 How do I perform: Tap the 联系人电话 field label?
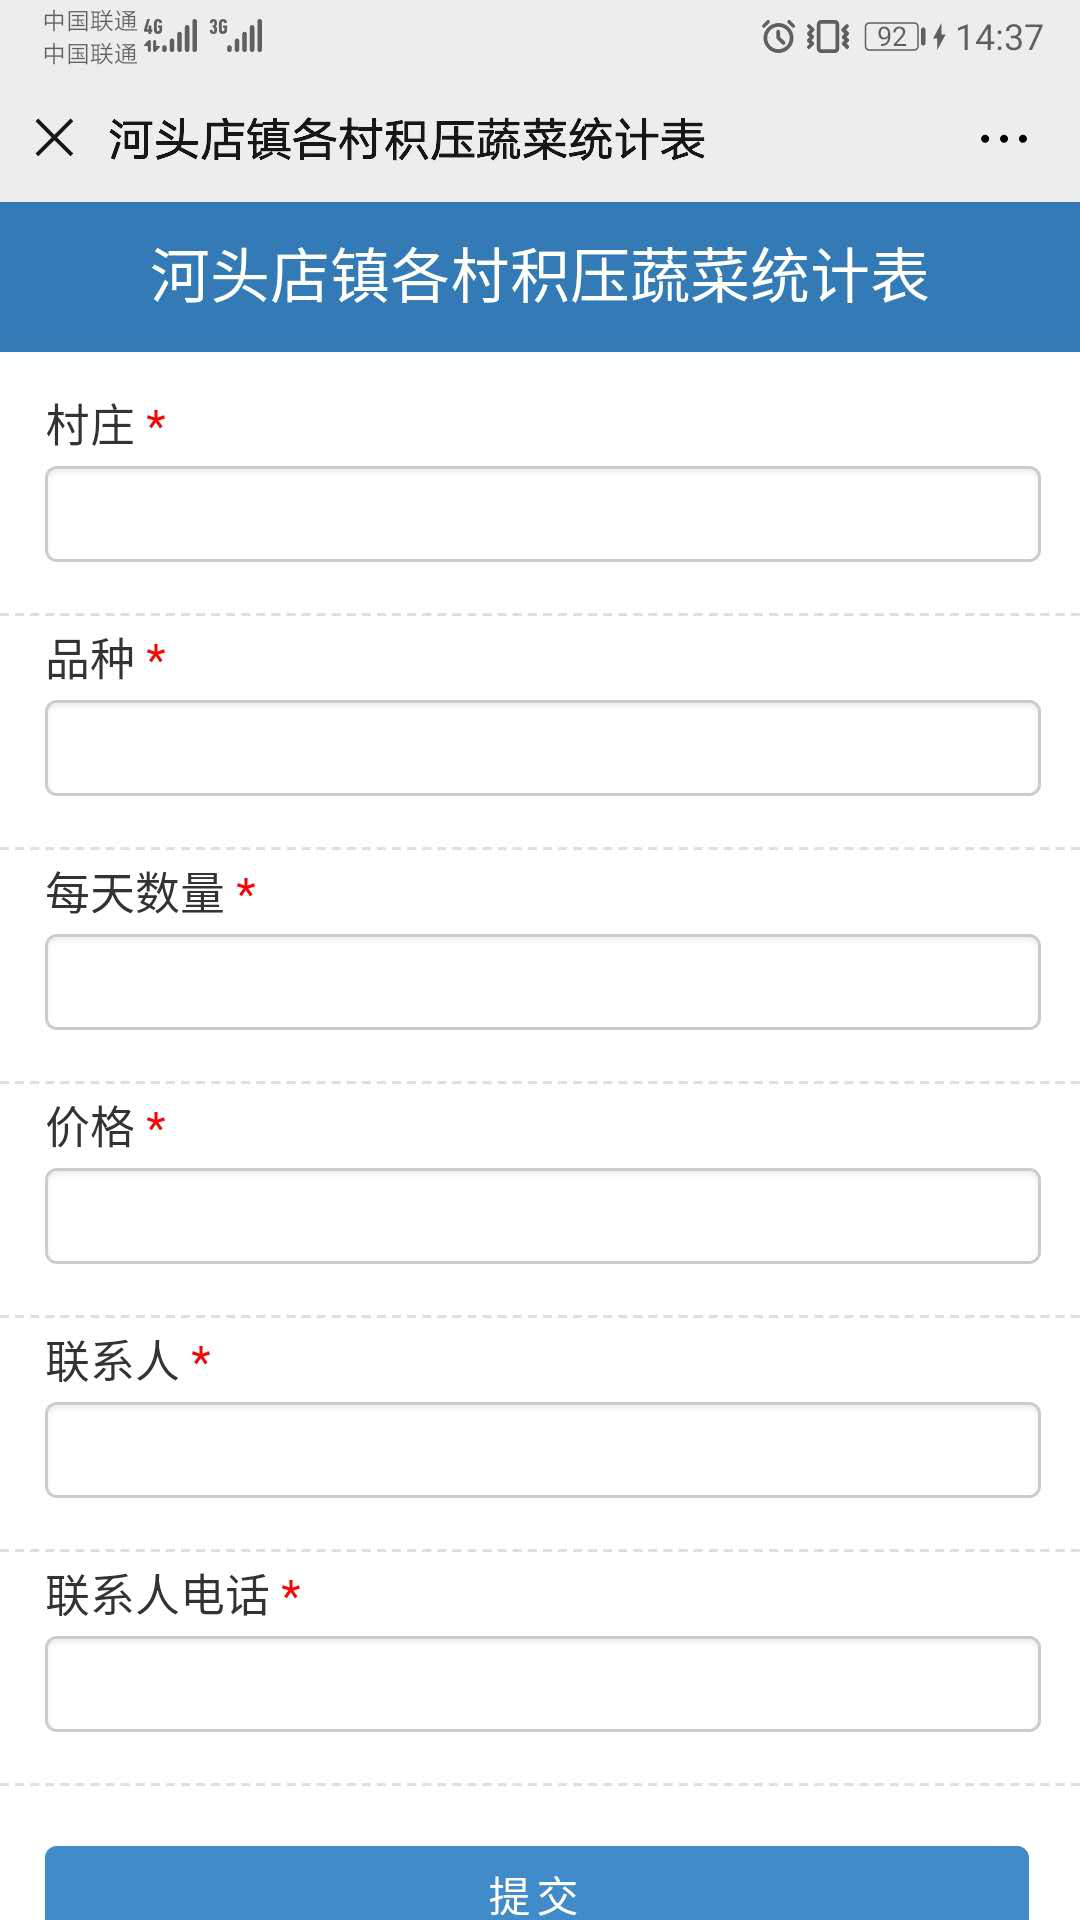pos(158,1595)
